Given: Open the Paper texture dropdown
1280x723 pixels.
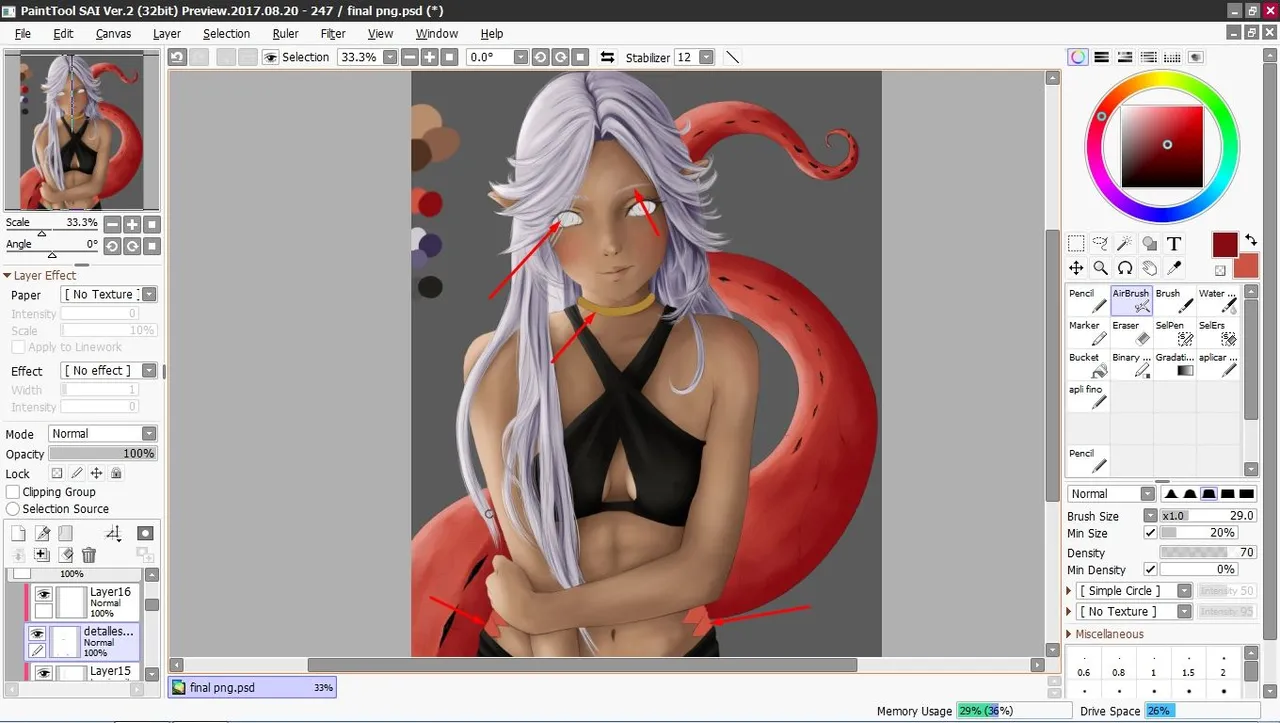Looking at the screenshot, I should click(149, 294).
